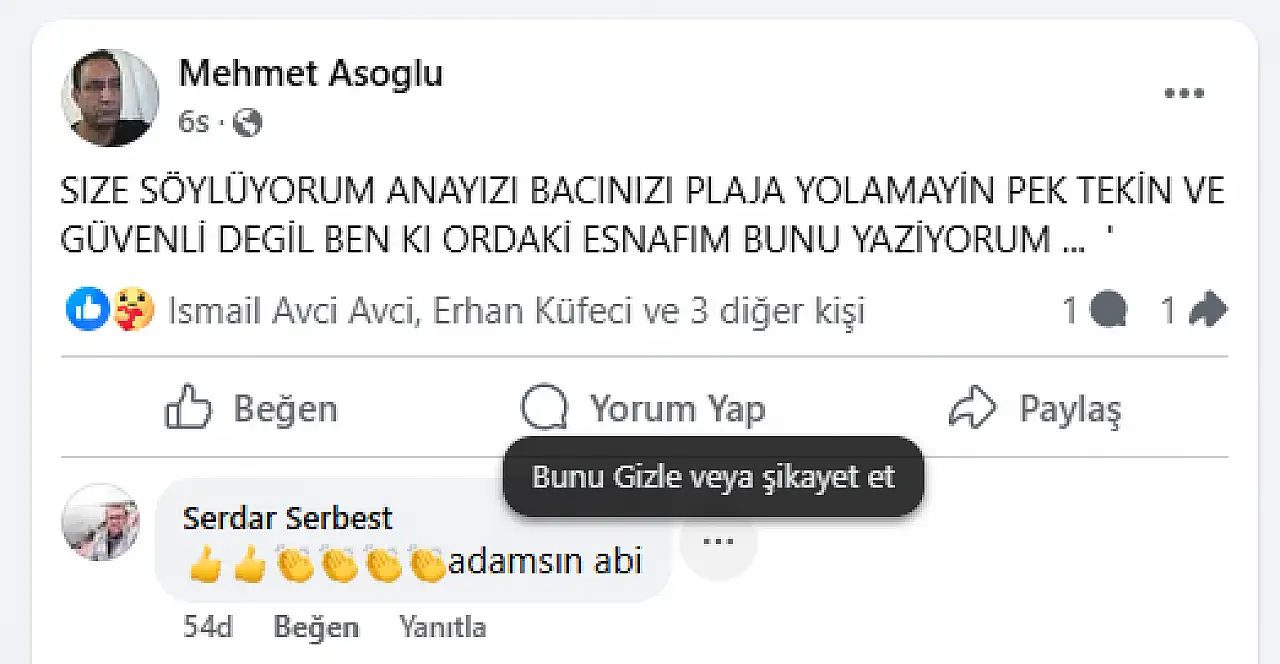The image size is (1280, 664).
Task: Click the speech bubble Yorum Yap icon
Action: pyautogui.click(x=545, y=409)
